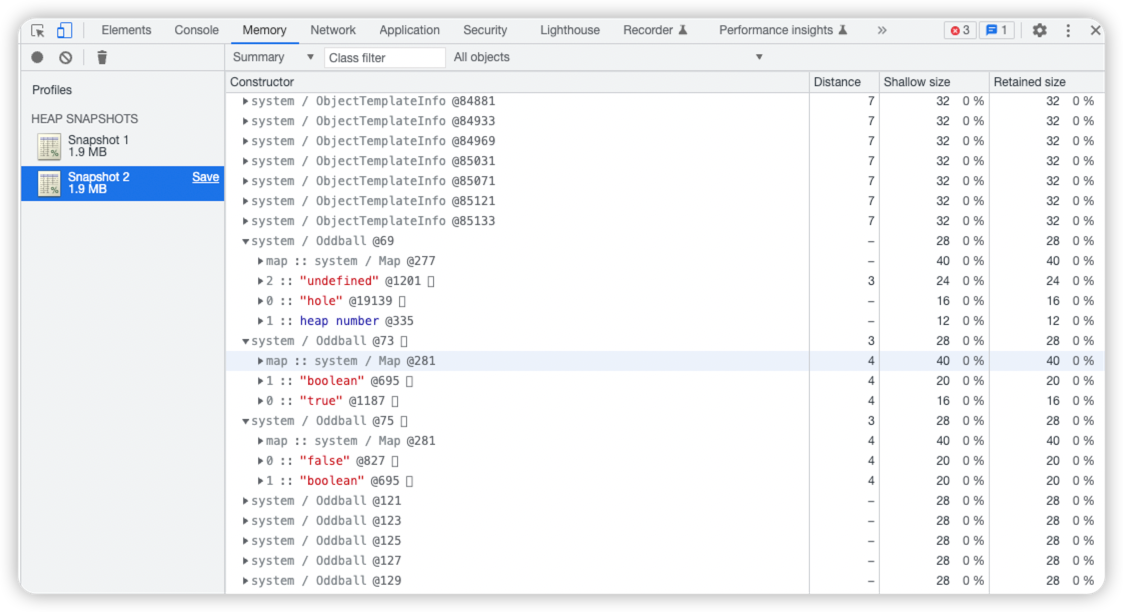Select the inspect element picker icon
Viewport: 1123px width, 612px height.
[38, 30]
